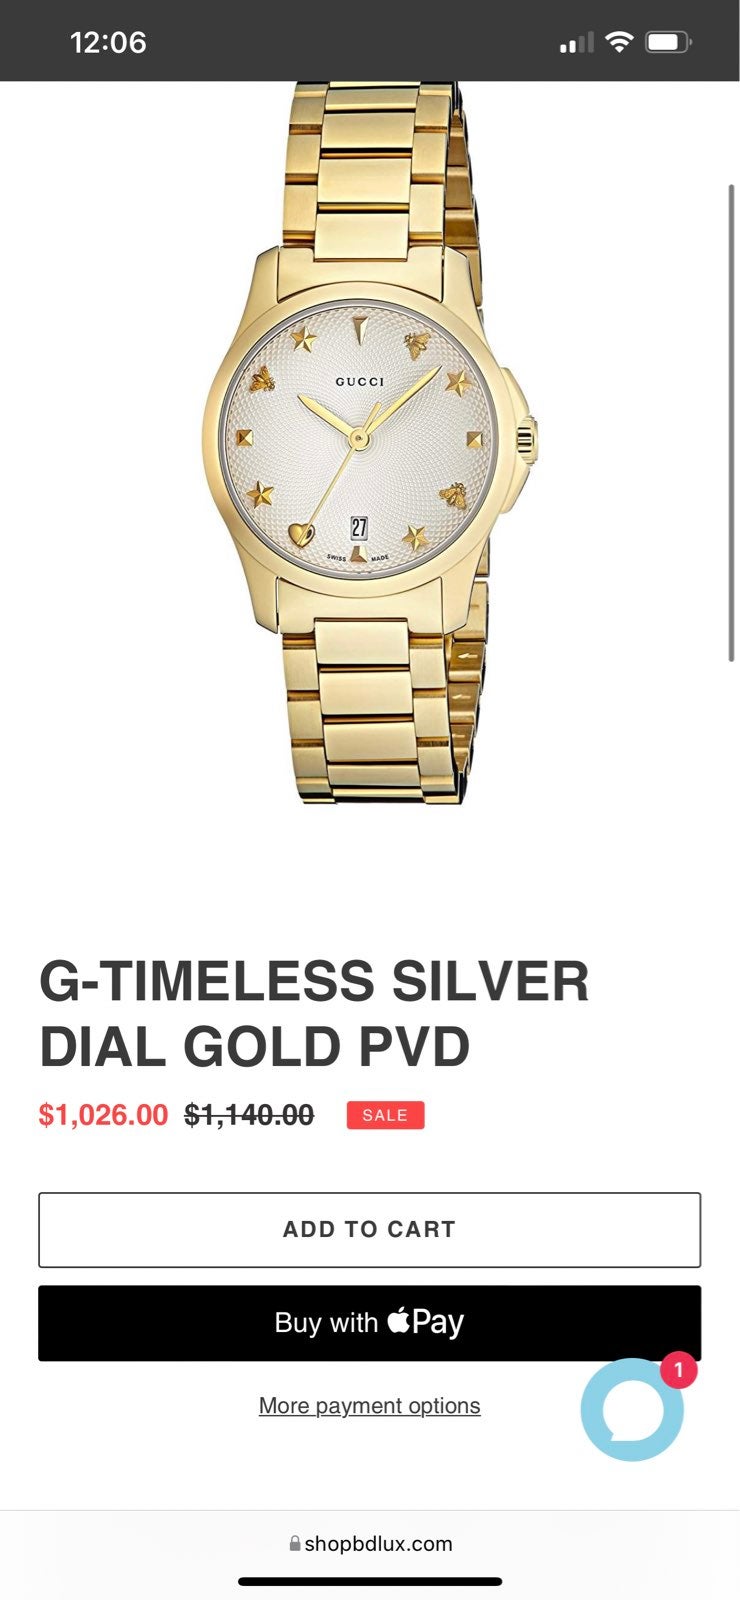This screenshot has width=740, height=1600.
Task: Tap the 12:06 clock in status bar
Action: tap(108, 42)
